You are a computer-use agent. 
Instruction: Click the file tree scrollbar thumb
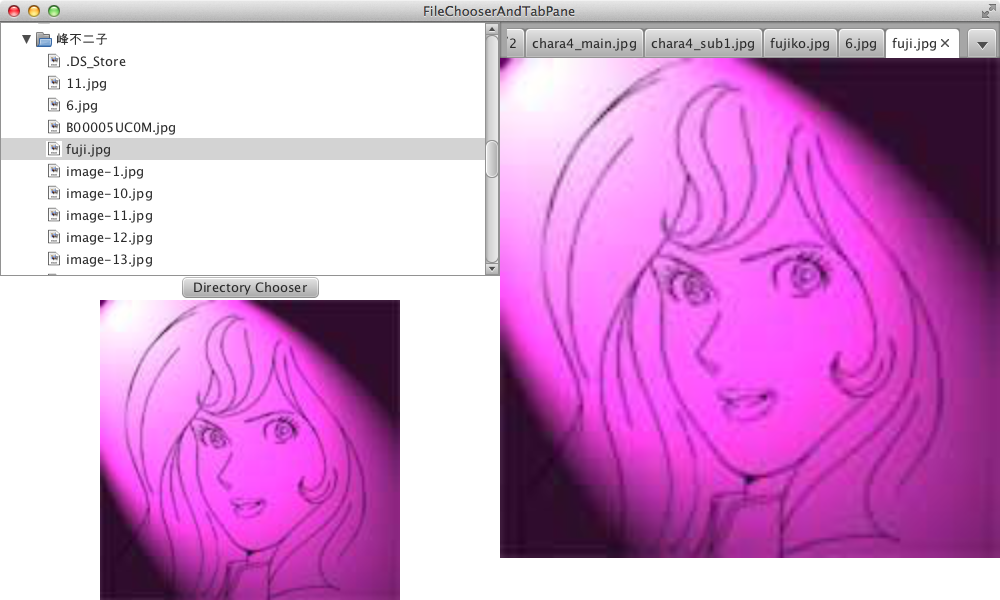point(492,159)
